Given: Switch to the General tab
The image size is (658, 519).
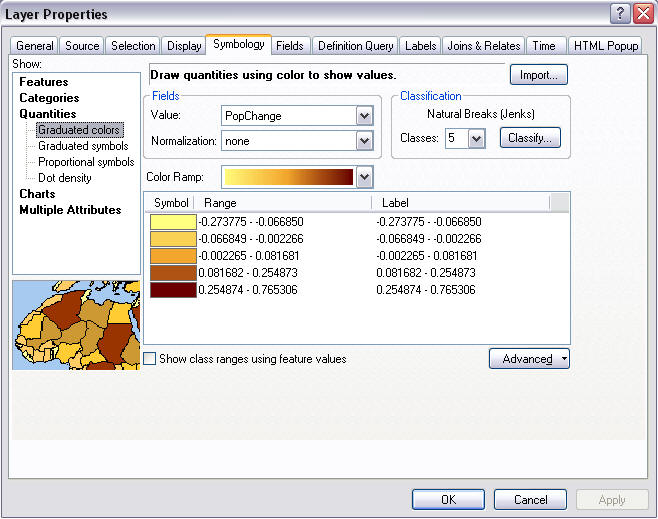Looking at the screenshot, I should tap(35, 46).
